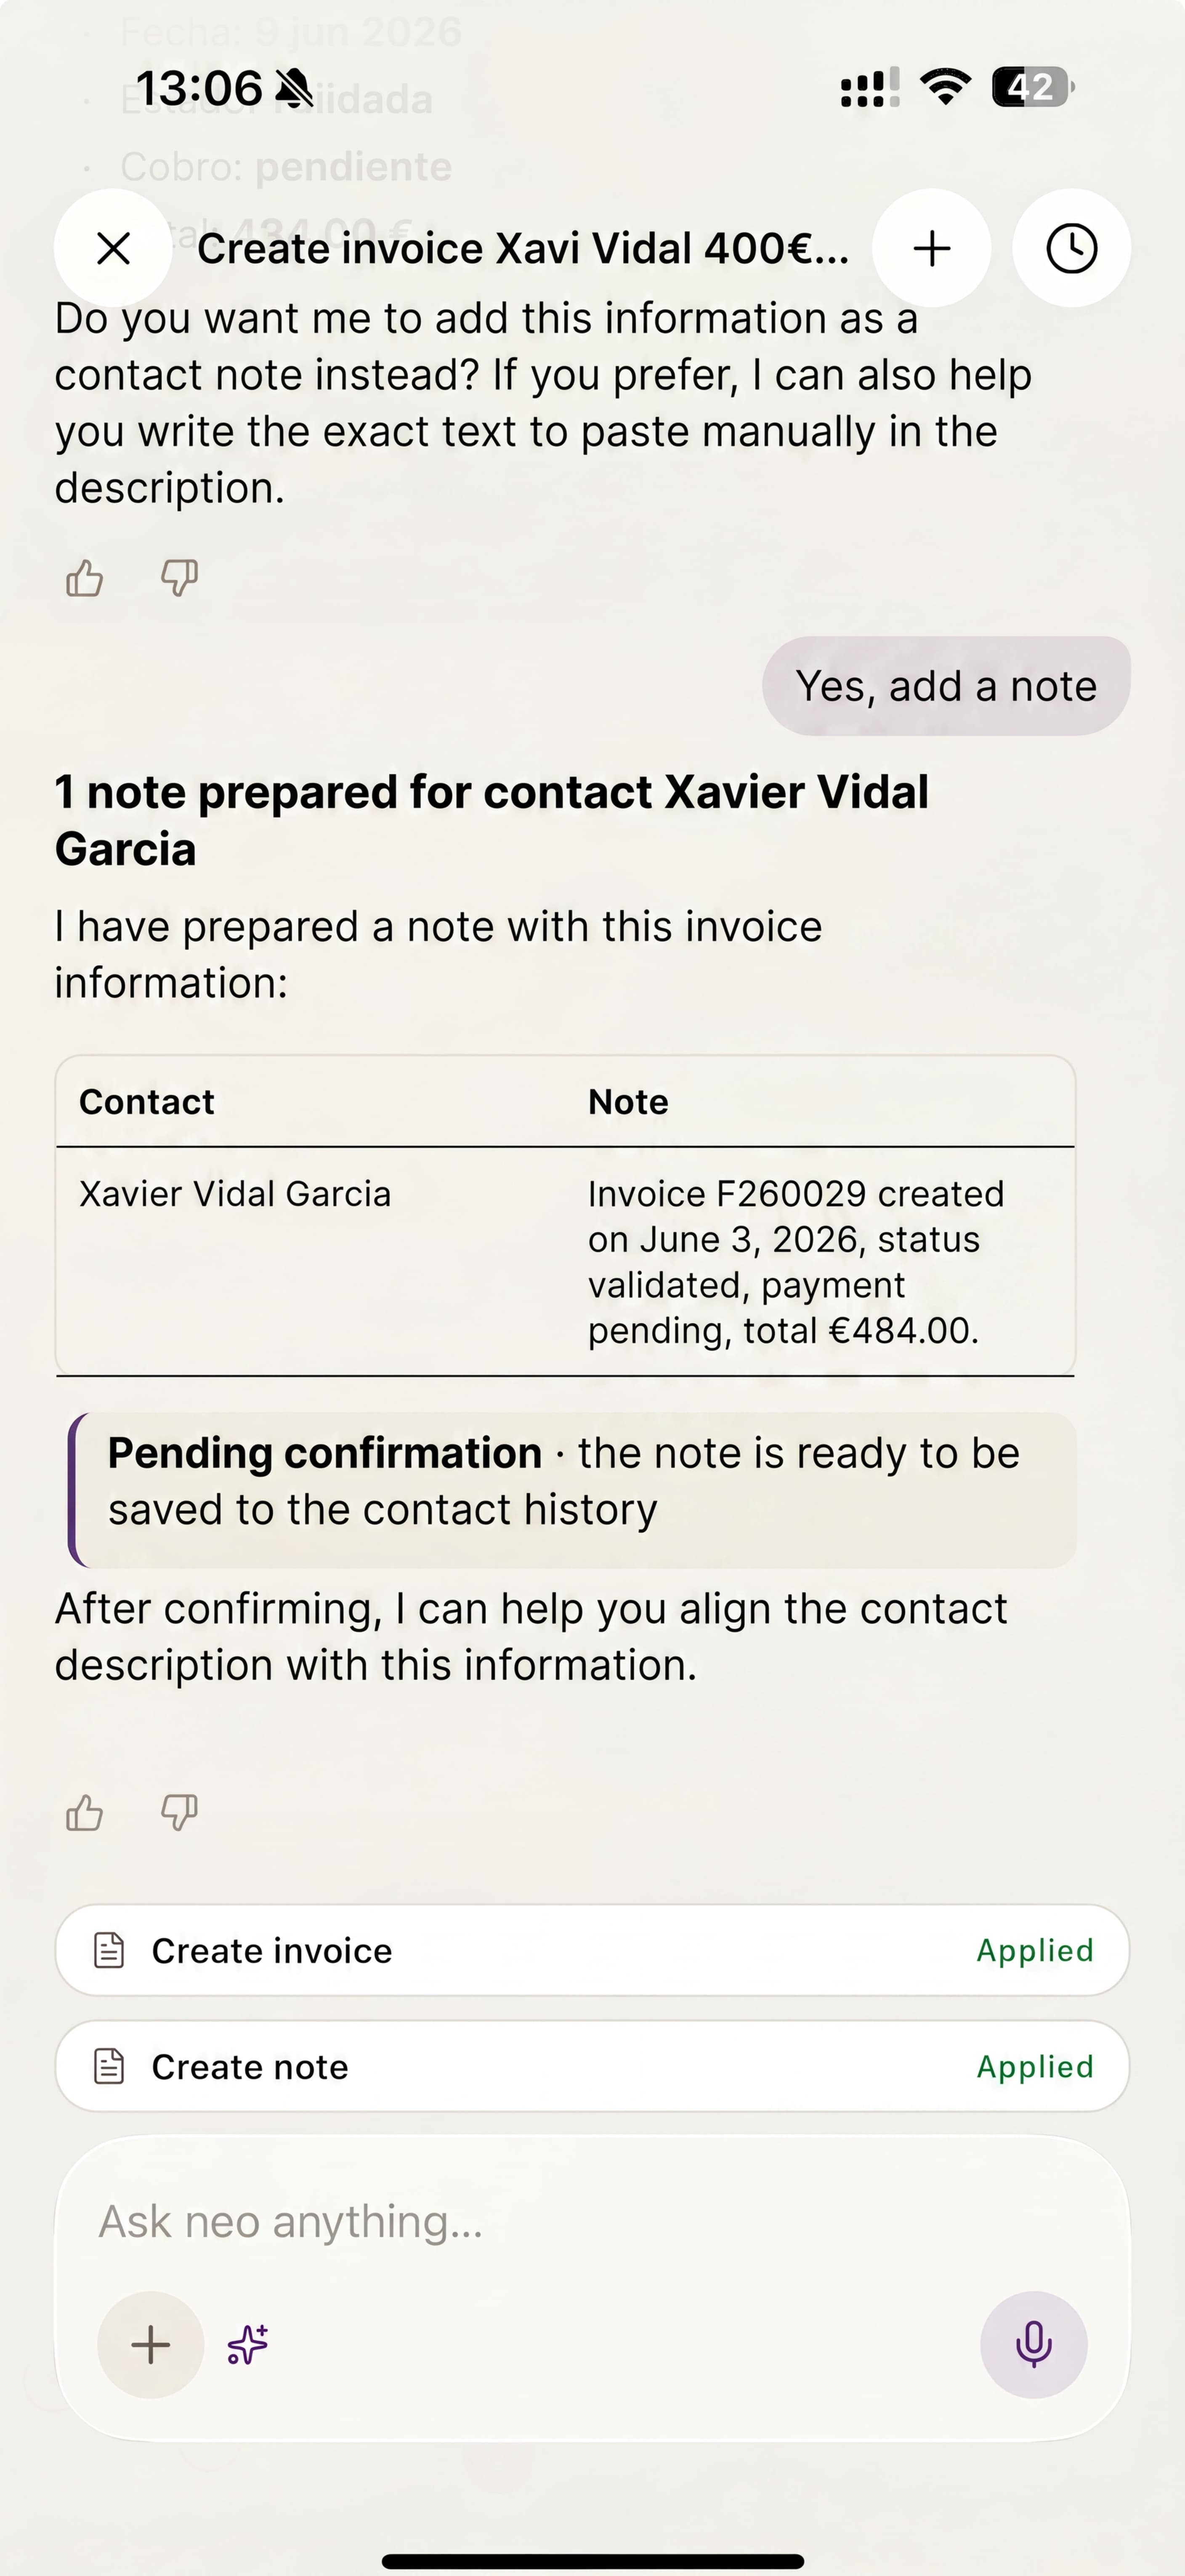Give thumbs up to the note prepared message

tap(85, 1812)
